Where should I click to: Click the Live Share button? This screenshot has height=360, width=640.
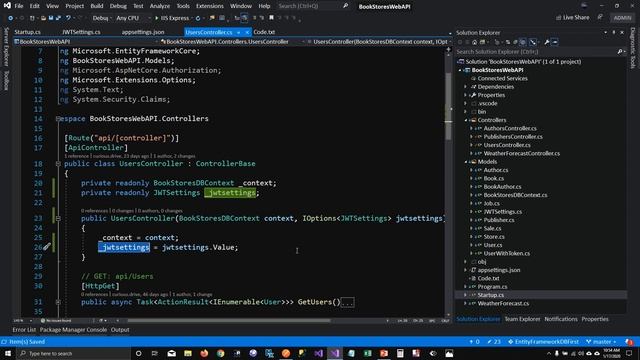pyautogui.click(x=572, y=18)
